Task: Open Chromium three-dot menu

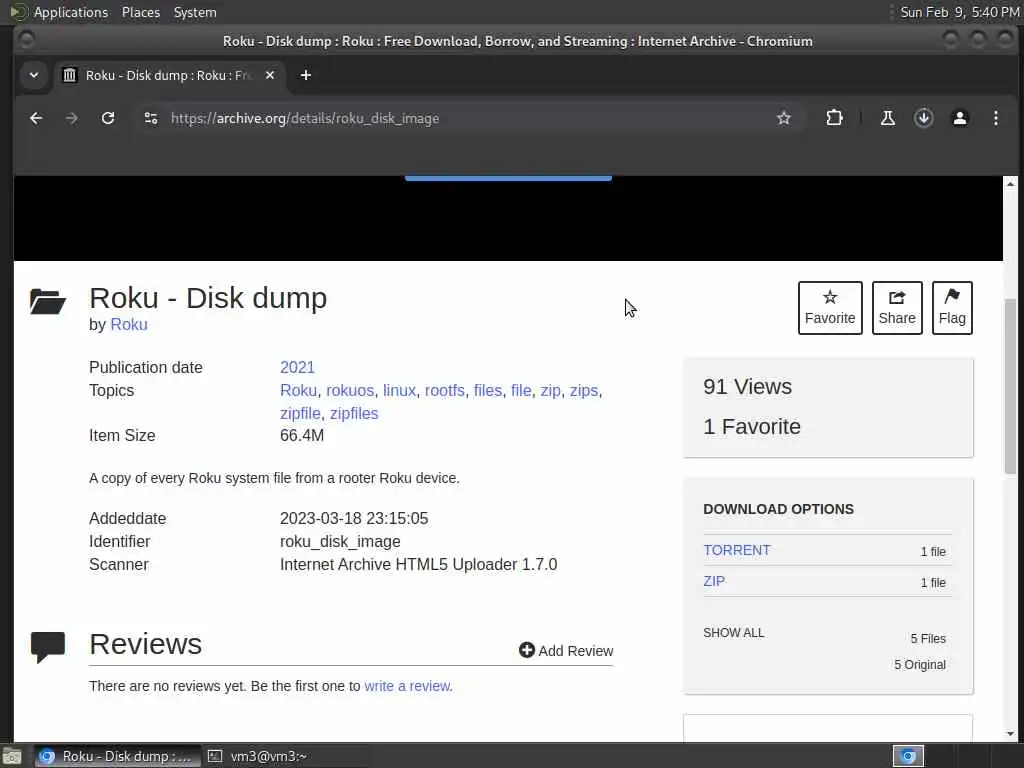Action: (x=995, y=118)
